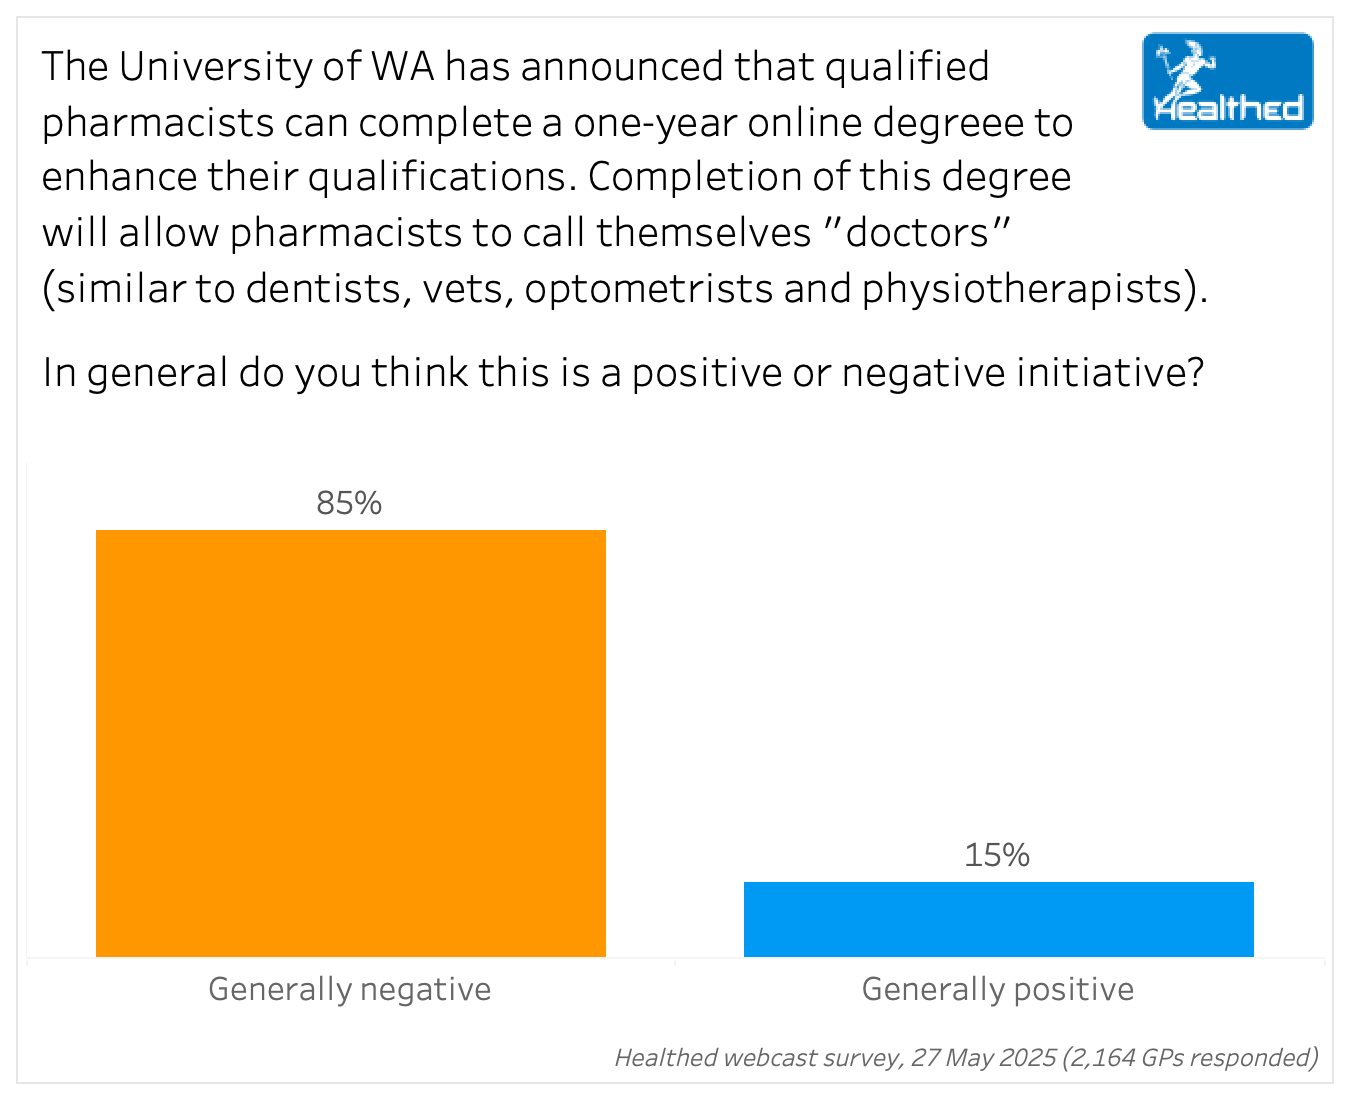Click the Healthed logo in the corner

click(x=1227, y=81)
